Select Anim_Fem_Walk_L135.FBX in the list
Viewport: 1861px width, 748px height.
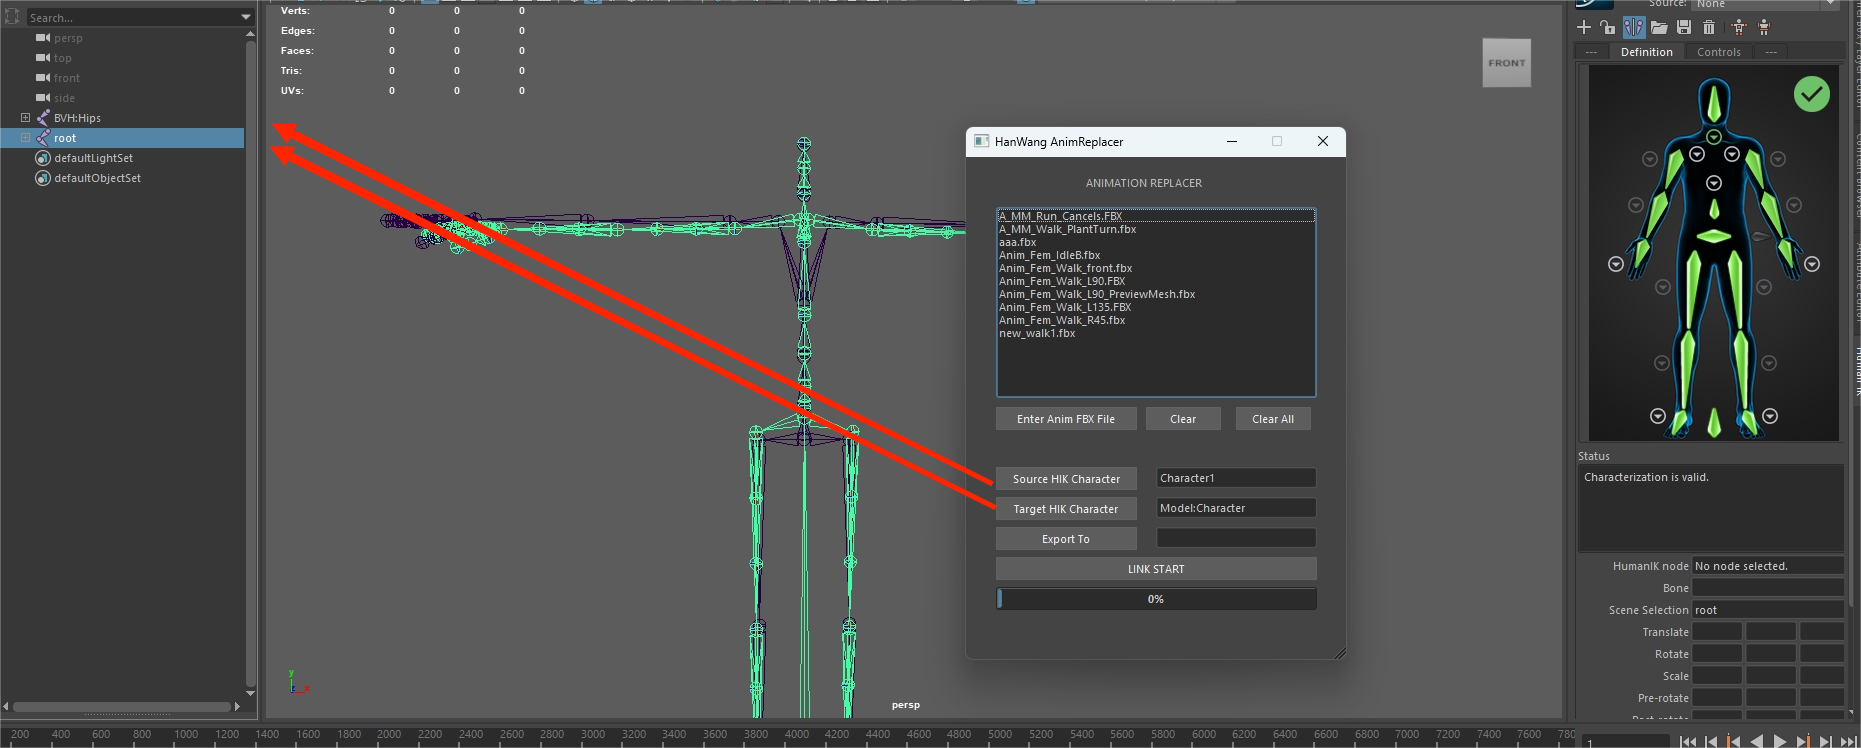click(1156, 307)
